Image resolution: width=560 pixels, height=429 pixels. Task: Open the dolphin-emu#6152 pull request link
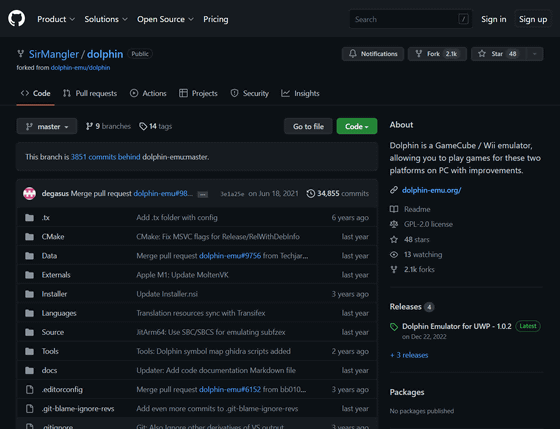pos(230,390)
